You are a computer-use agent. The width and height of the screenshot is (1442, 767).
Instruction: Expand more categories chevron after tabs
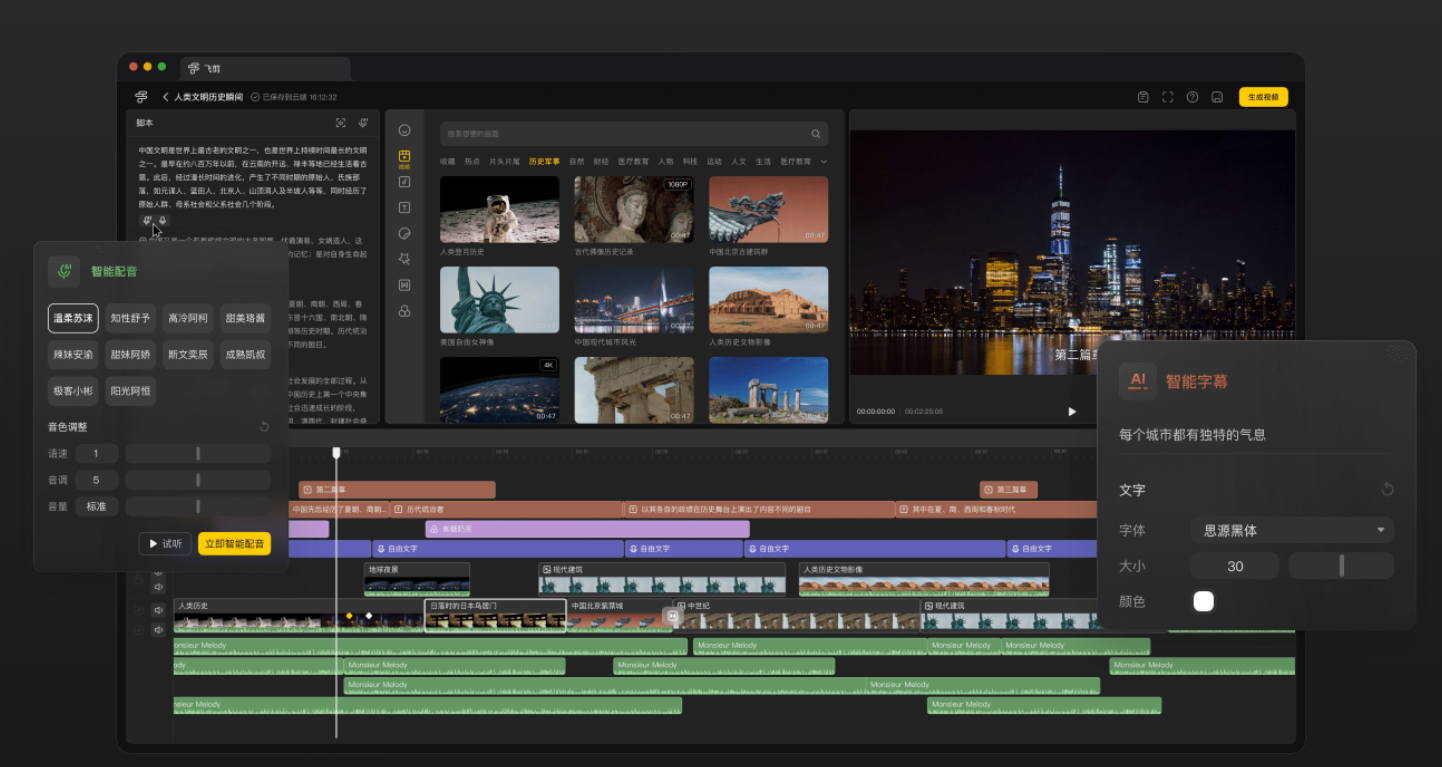click(x=824, y=161)
